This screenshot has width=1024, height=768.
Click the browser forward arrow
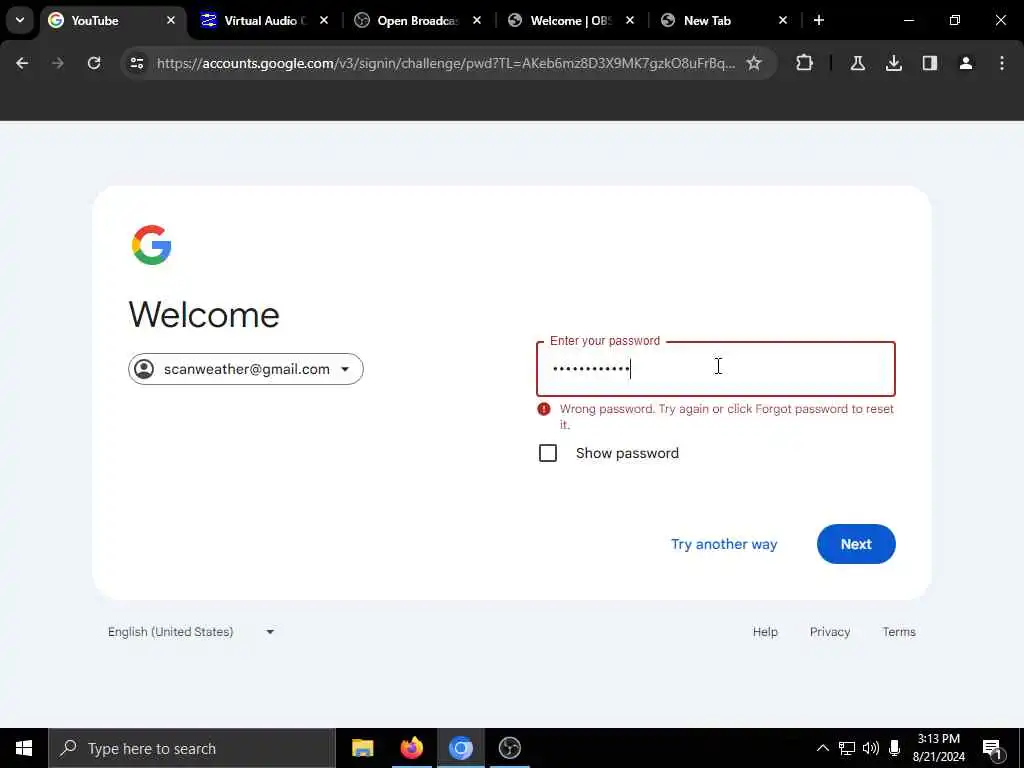point(57,63)
